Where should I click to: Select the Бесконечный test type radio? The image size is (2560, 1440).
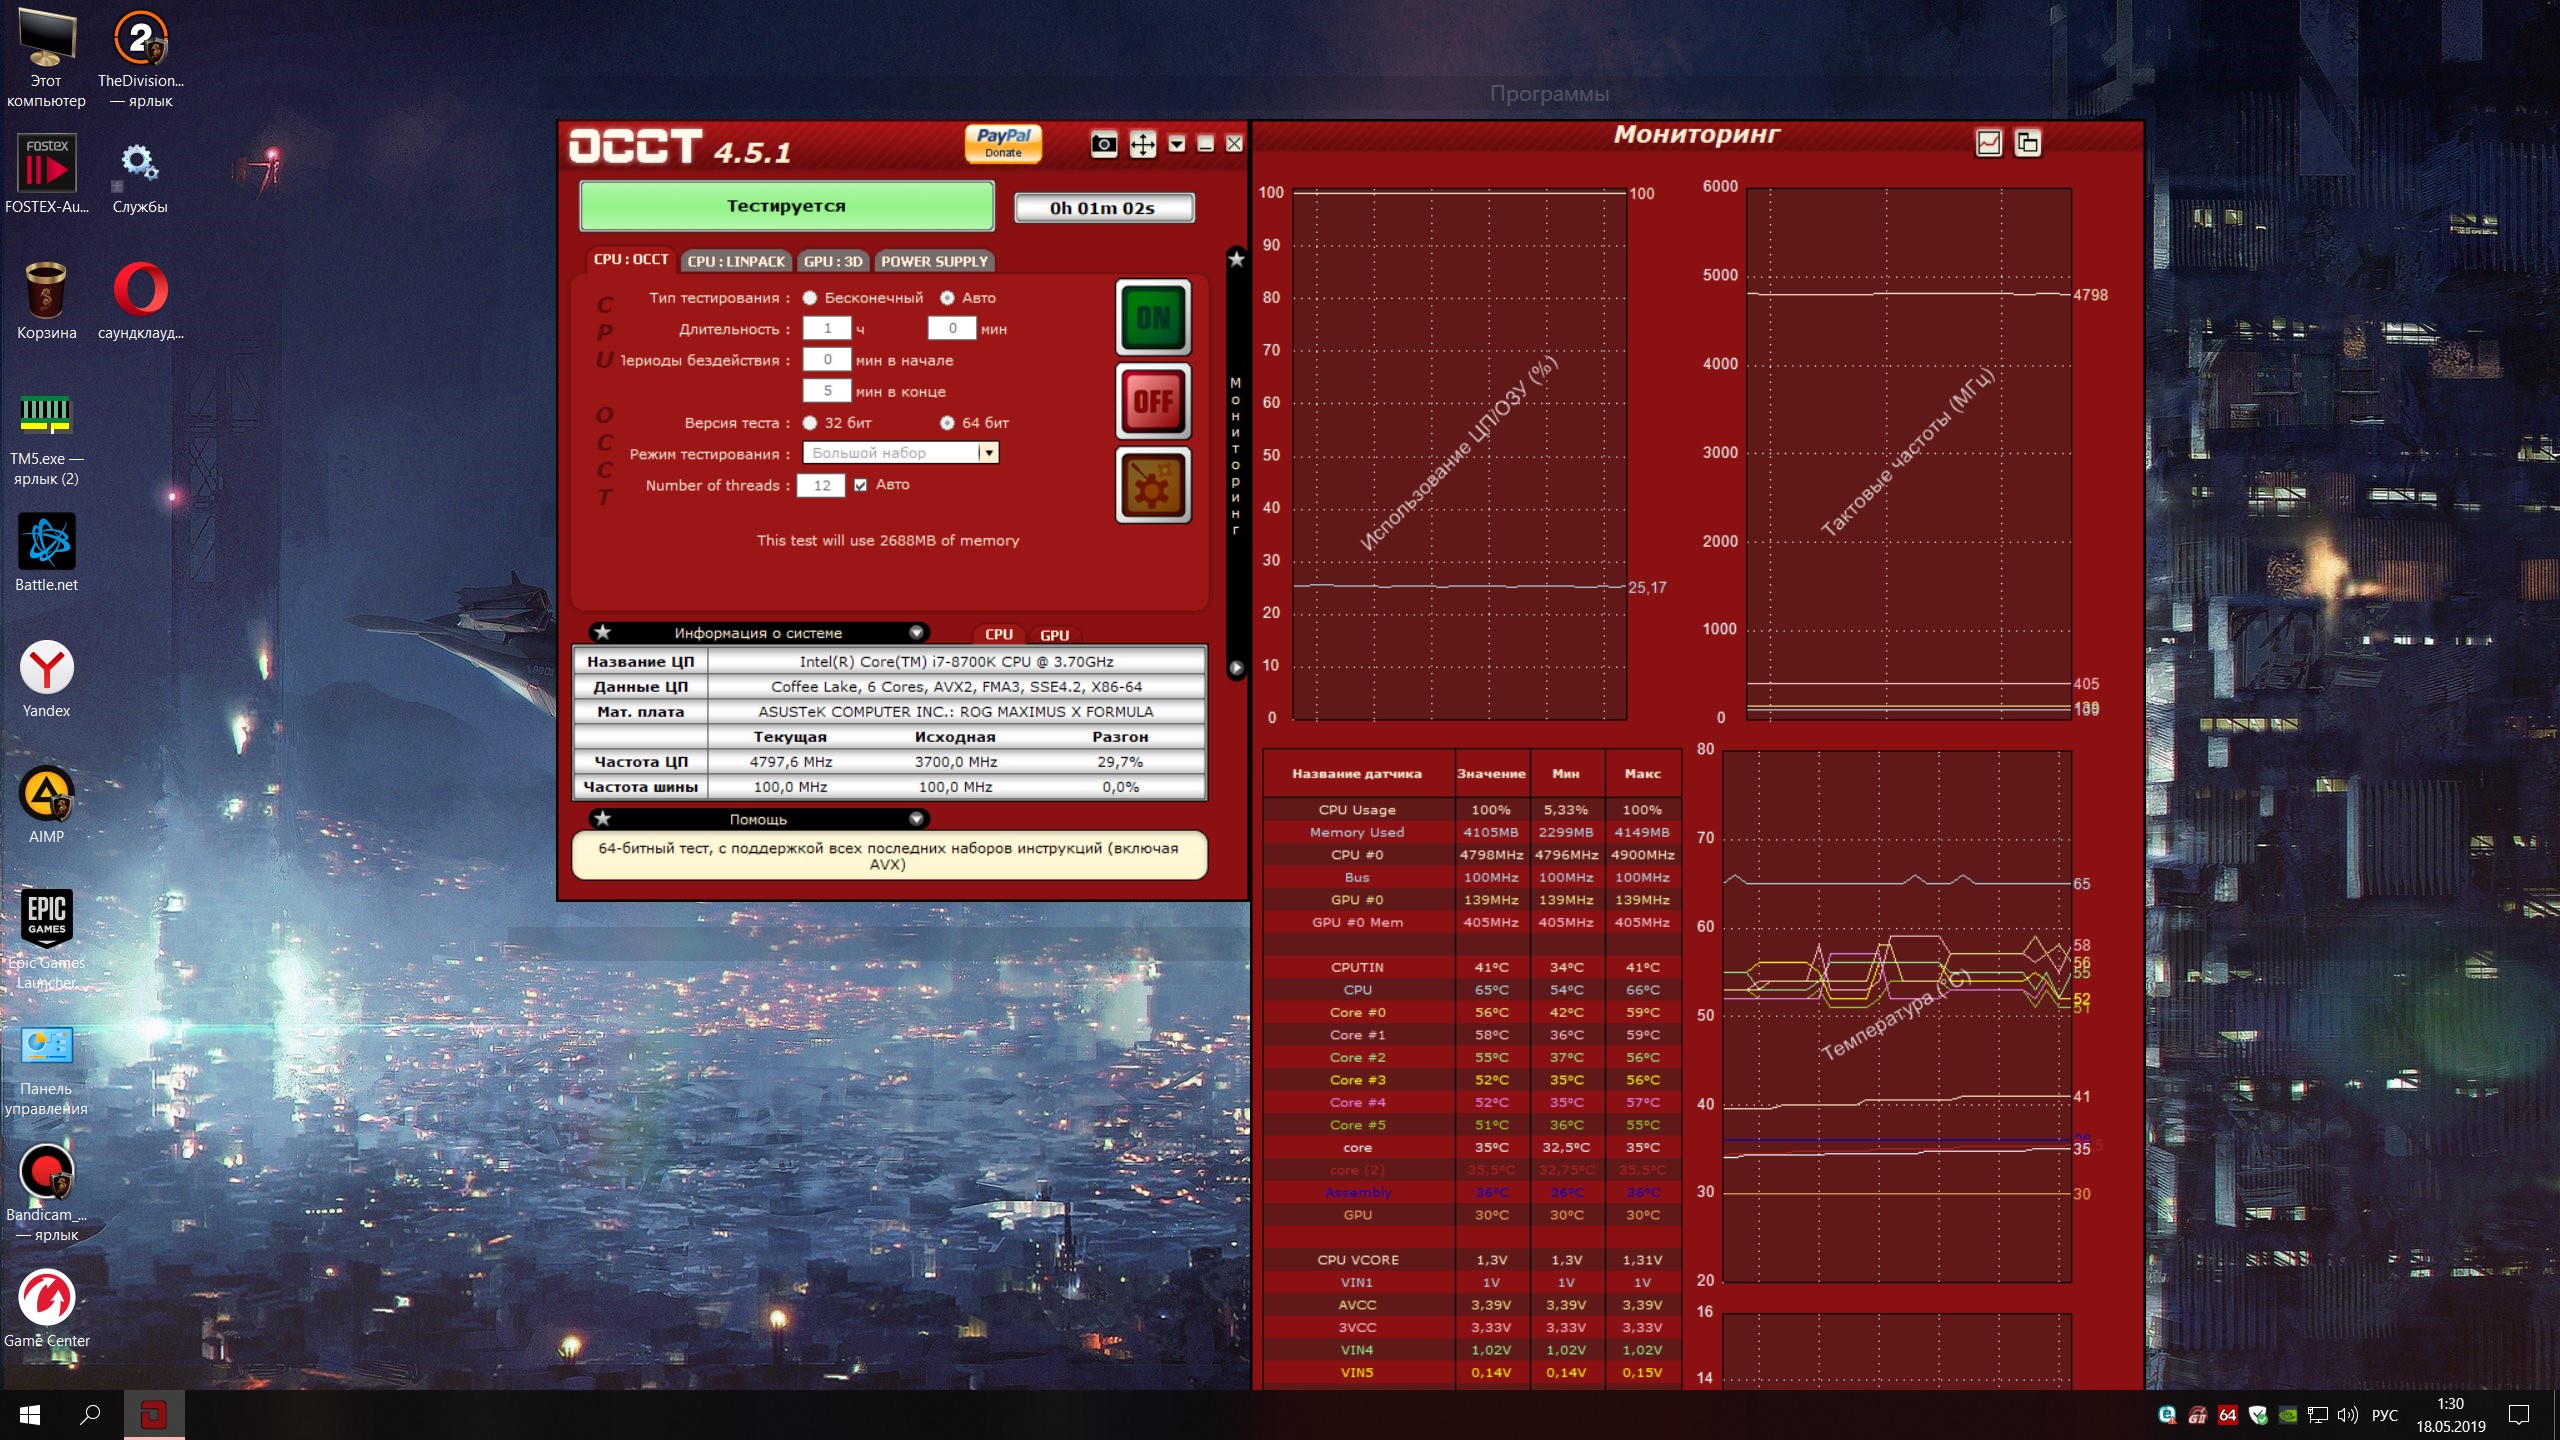click(810, 298)
